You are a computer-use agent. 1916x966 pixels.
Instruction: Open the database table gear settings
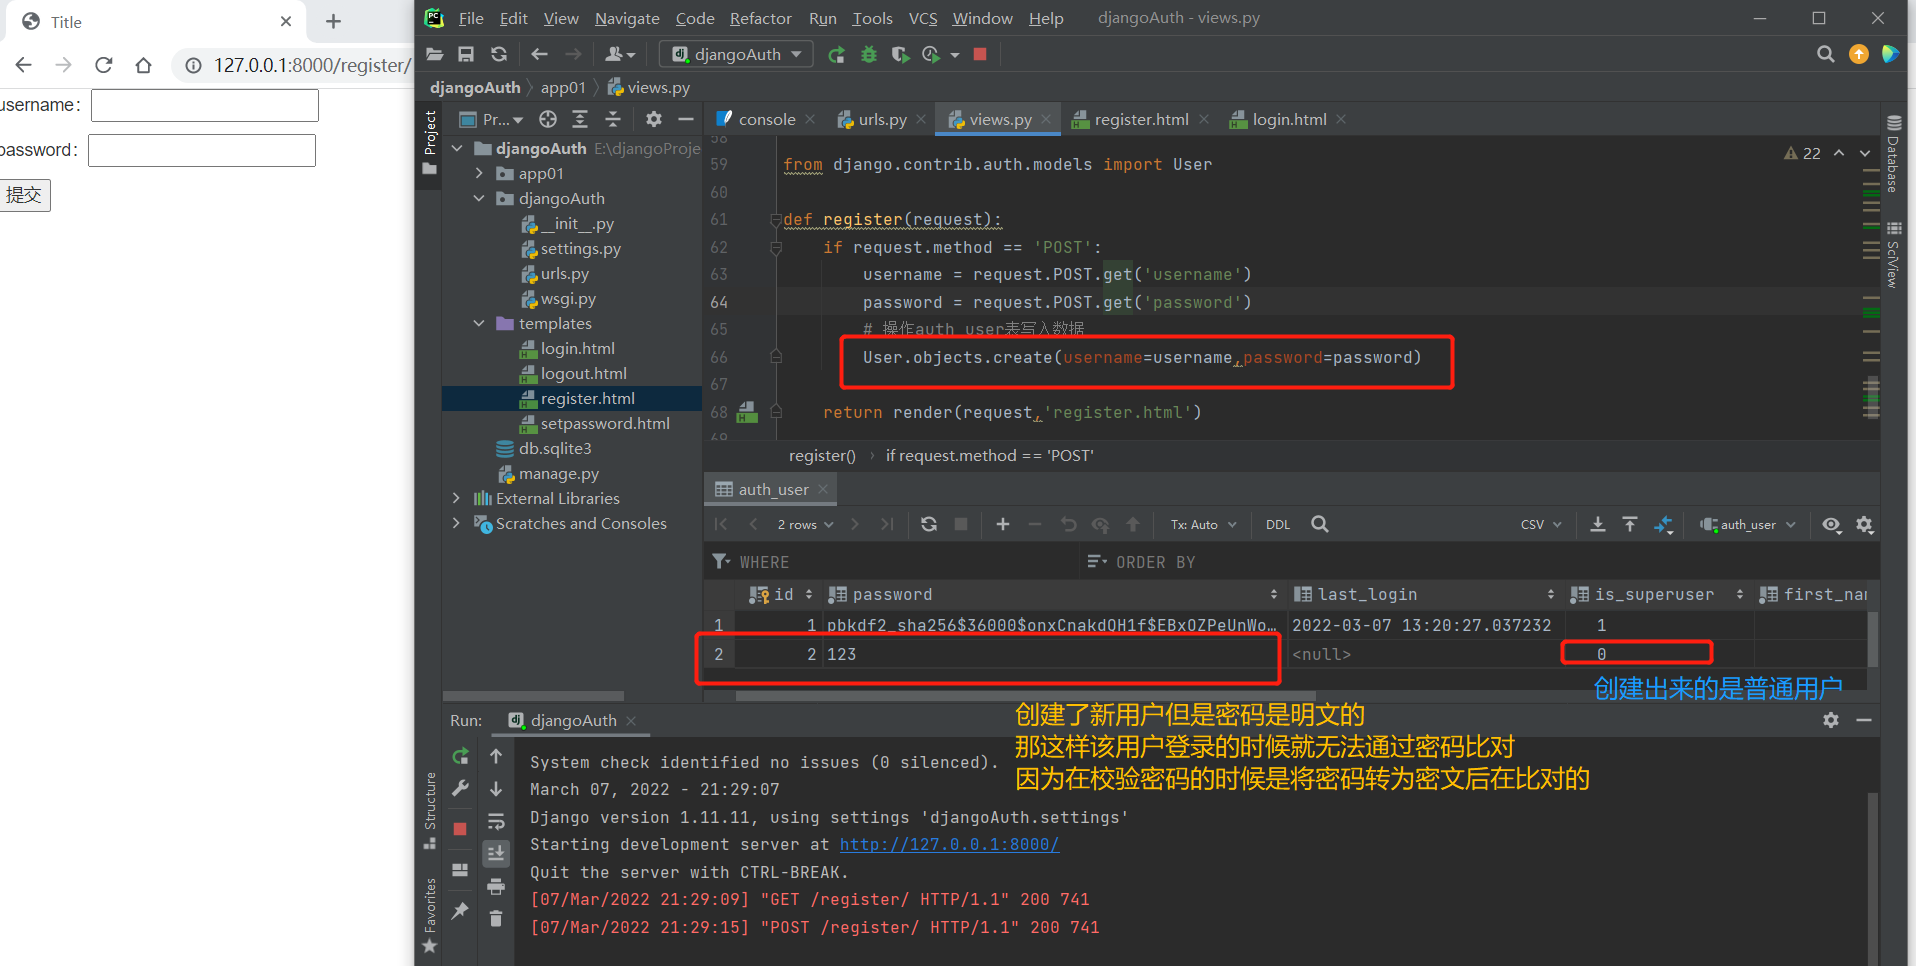[x=1865, y=524]
